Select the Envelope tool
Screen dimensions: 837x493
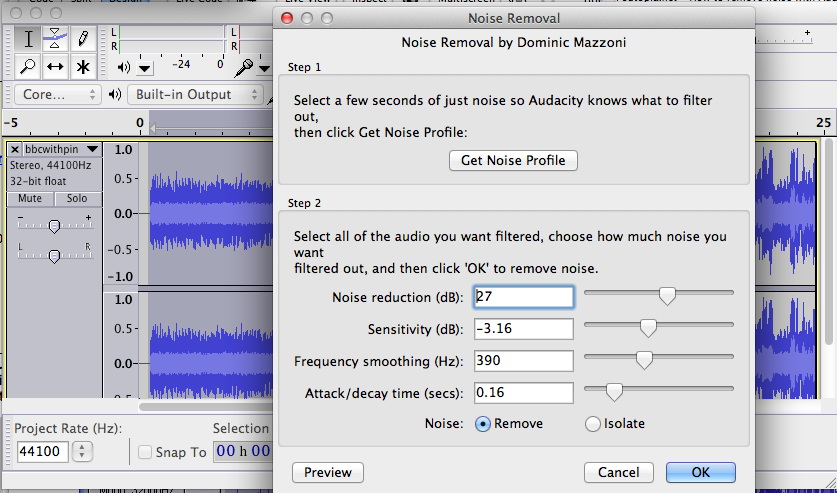pos(56,39)
